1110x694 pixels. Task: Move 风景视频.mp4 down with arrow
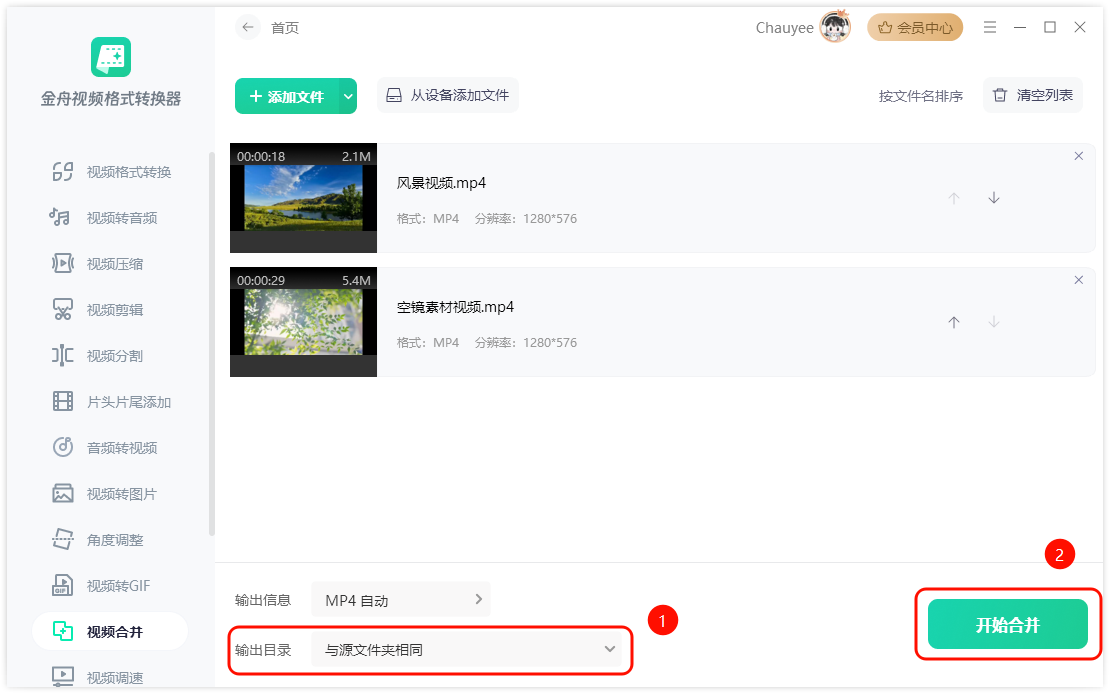[x=994, y=198]
